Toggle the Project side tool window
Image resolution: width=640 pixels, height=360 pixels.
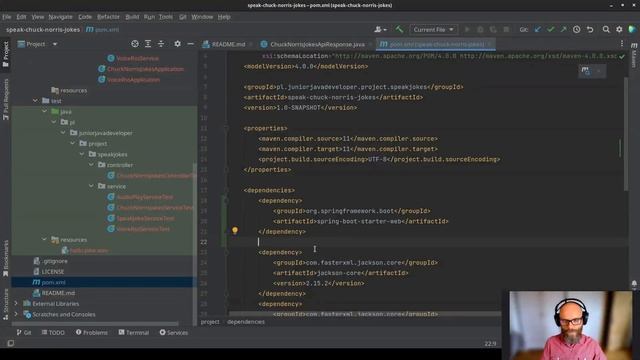6,54
